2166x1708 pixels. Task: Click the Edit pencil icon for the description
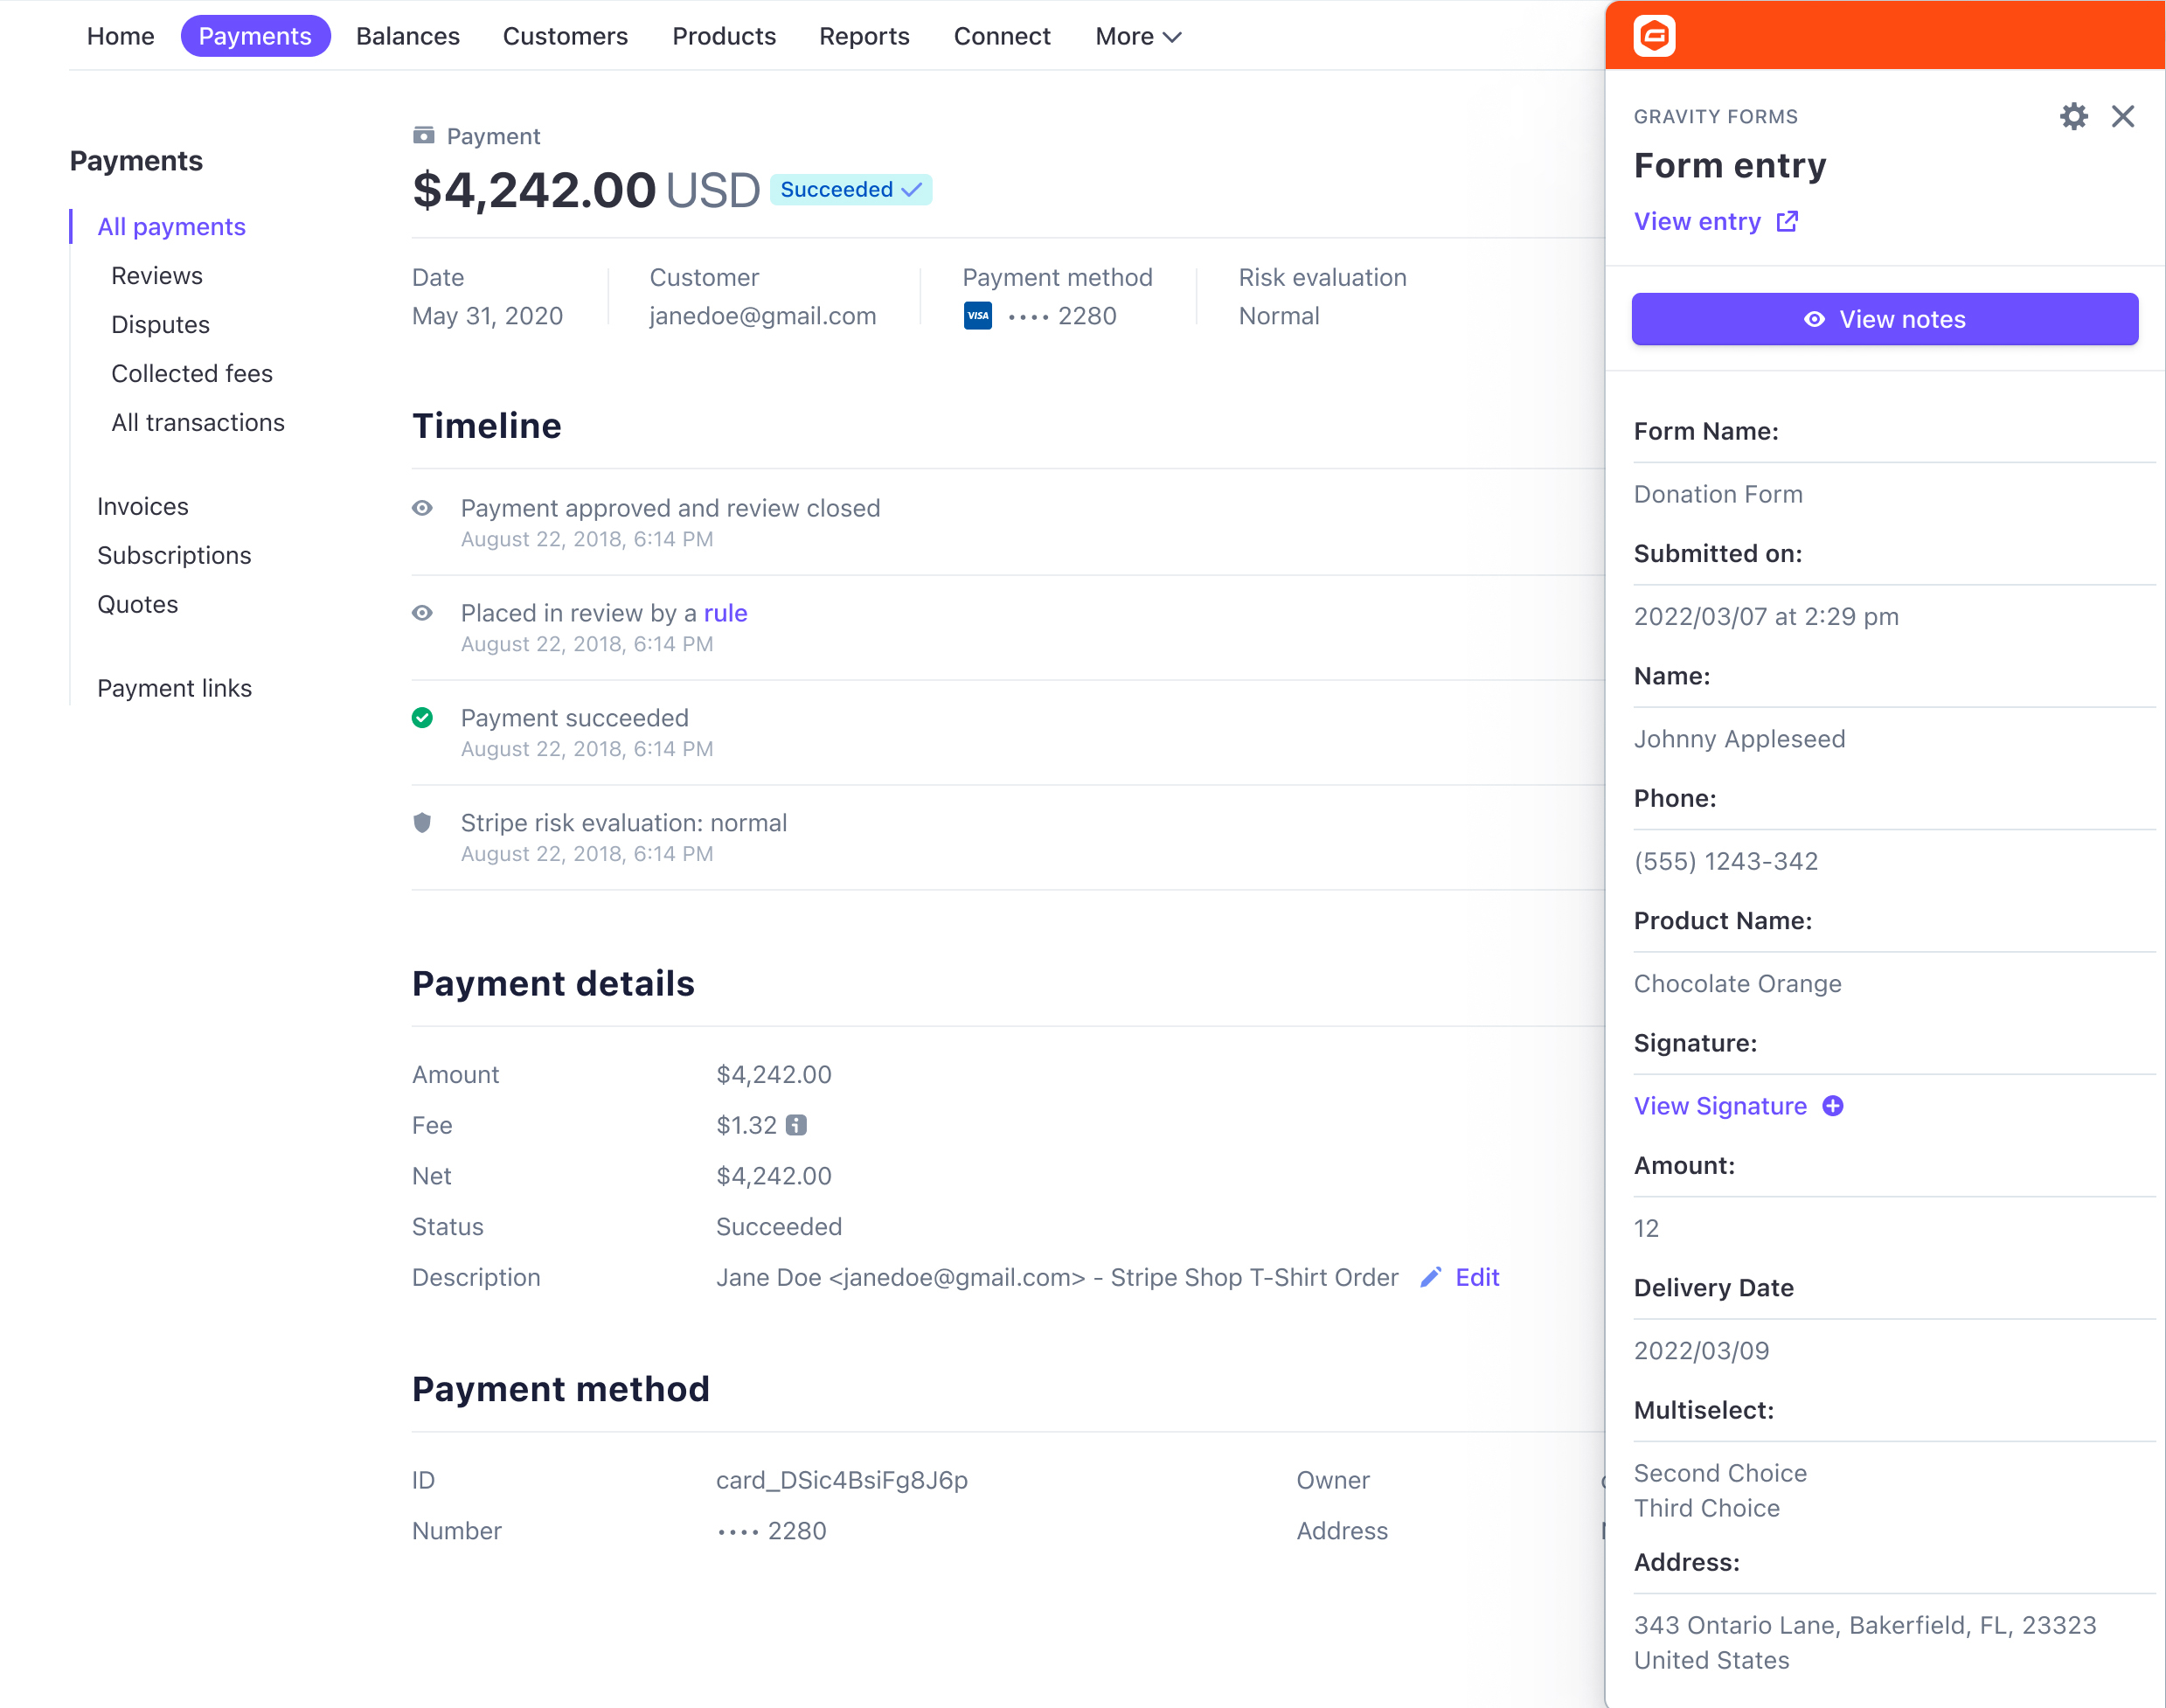pyautogui.click(x=1431, y=1277)
